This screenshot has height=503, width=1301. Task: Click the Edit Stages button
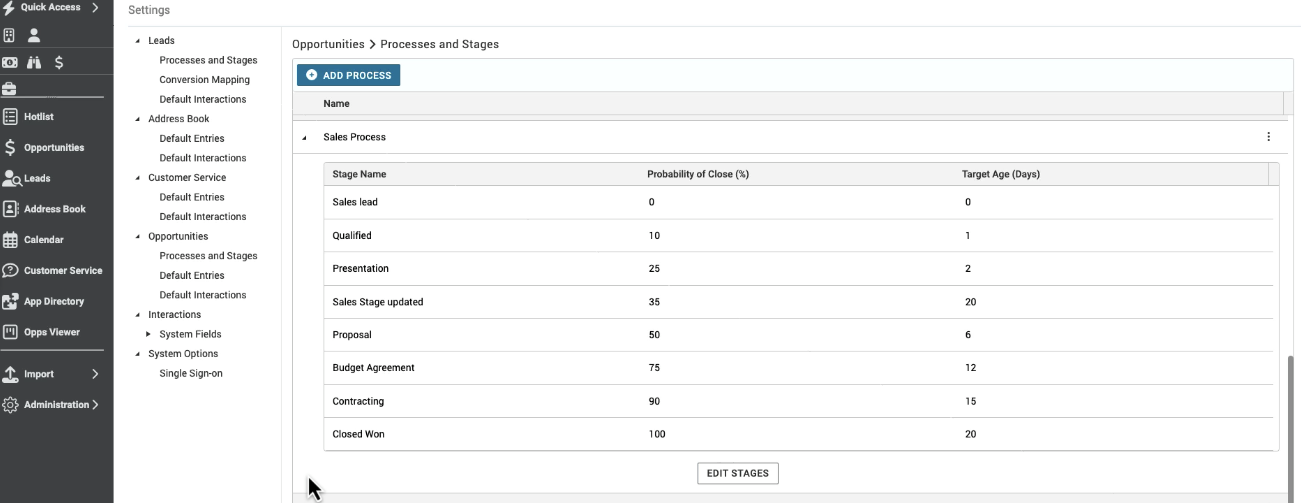point(737,473)
